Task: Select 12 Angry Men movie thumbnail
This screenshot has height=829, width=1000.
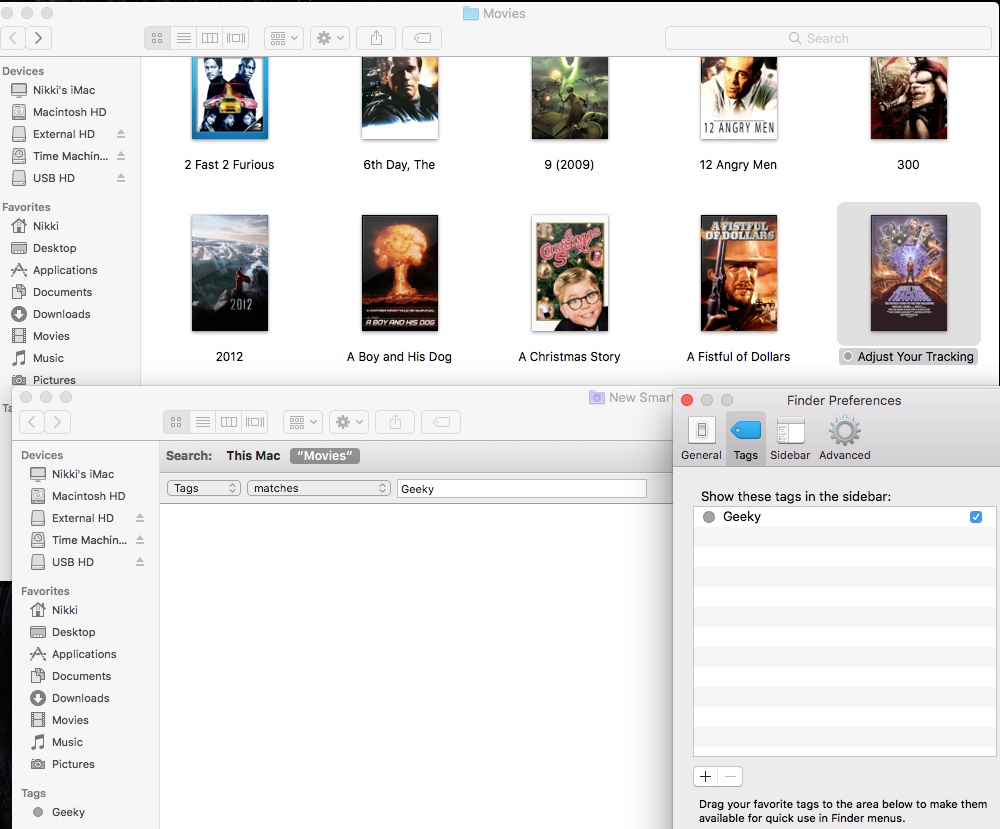Action: click(x=739, y=97)
